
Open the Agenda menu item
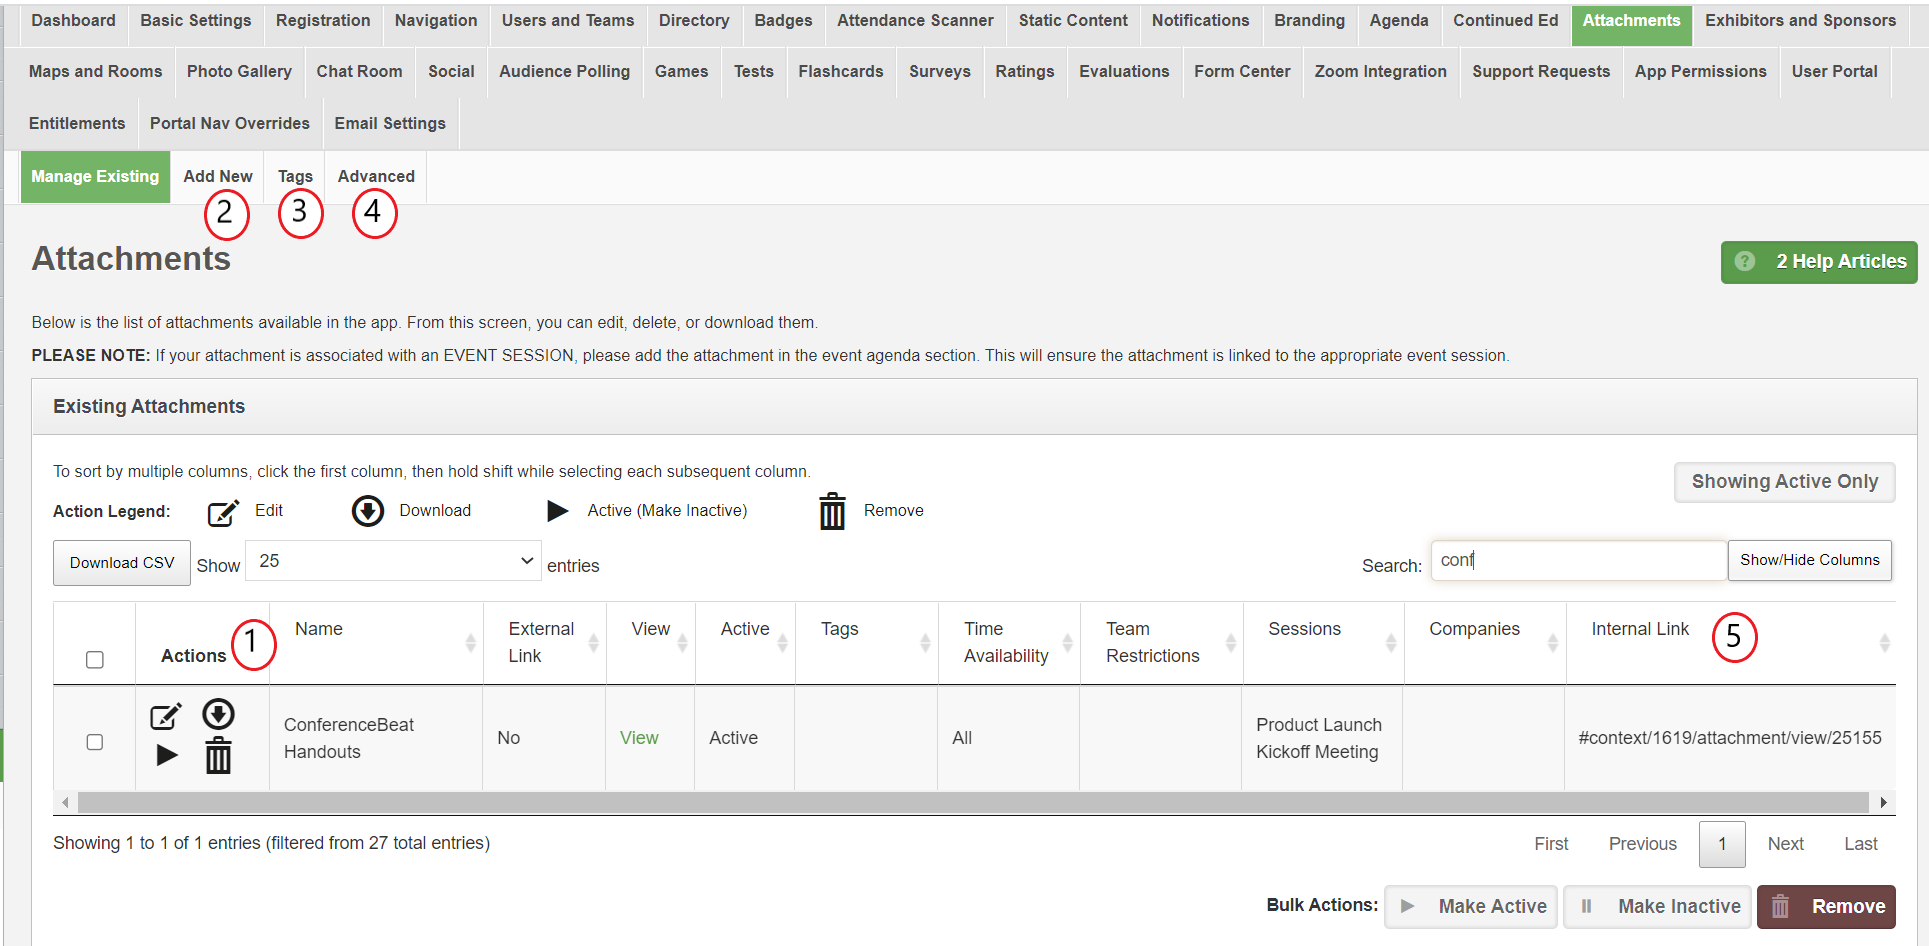click(1398, 21)
